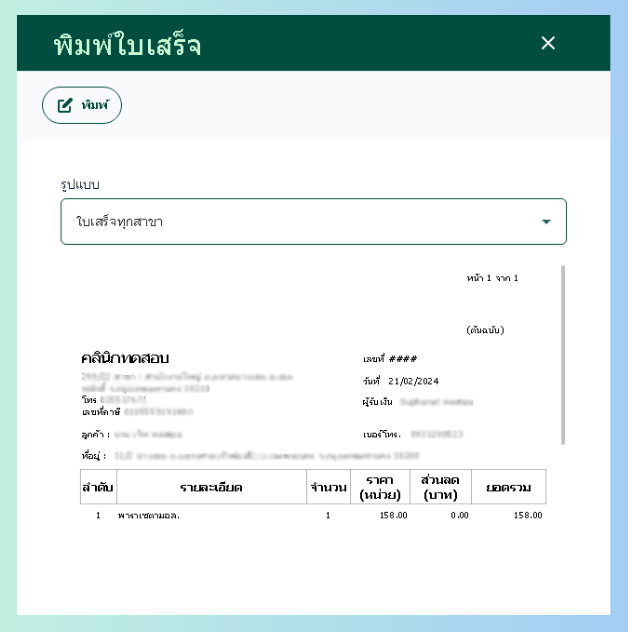Click the page indicator หน้า 1 จาก 1
Image resolution: width=628 pixels, height=632 pixels.
(x=492, y=278)
